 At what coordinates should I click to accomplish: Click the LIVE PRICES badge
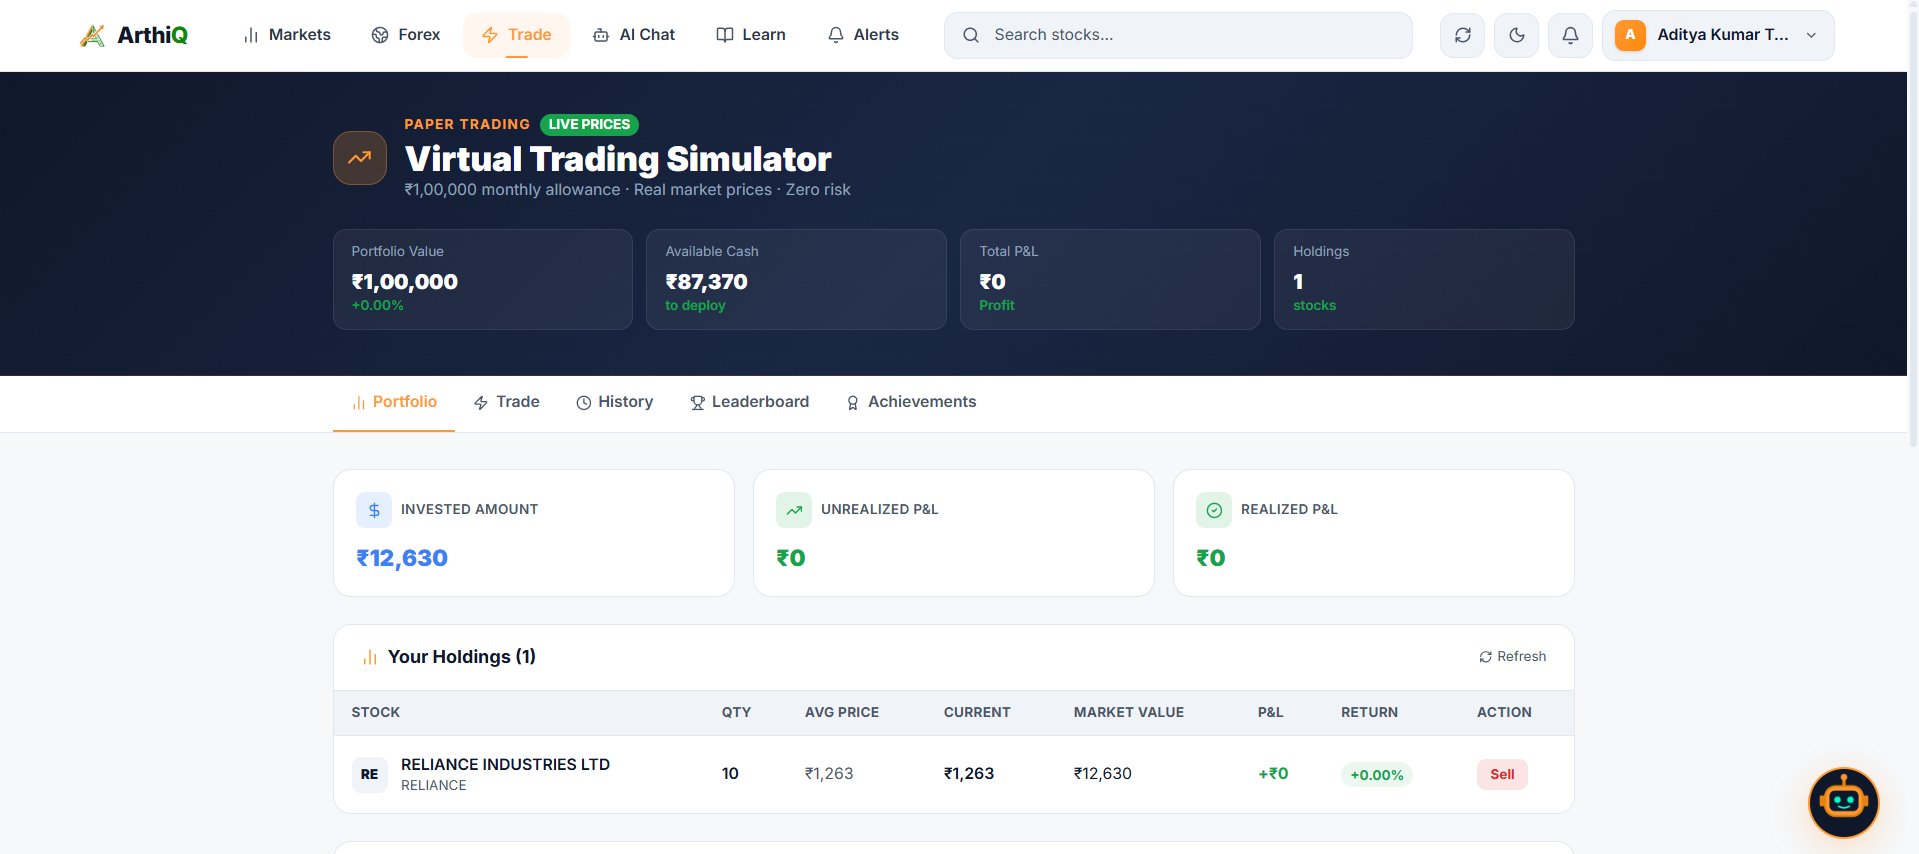[589, 124]
